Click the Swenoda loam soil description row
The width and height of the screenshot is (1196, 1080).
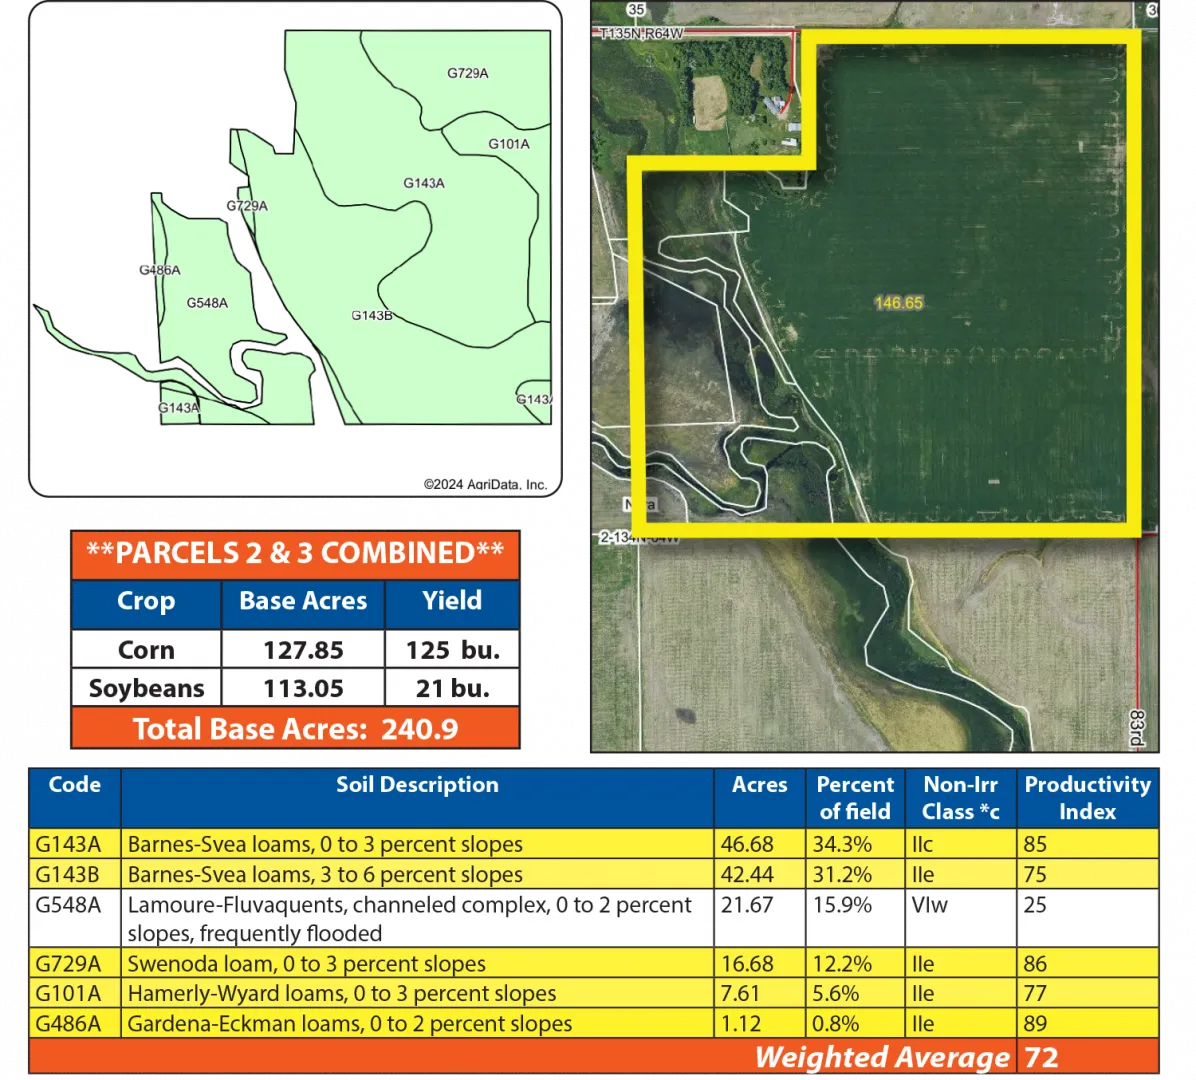click(x=307, y=964)
